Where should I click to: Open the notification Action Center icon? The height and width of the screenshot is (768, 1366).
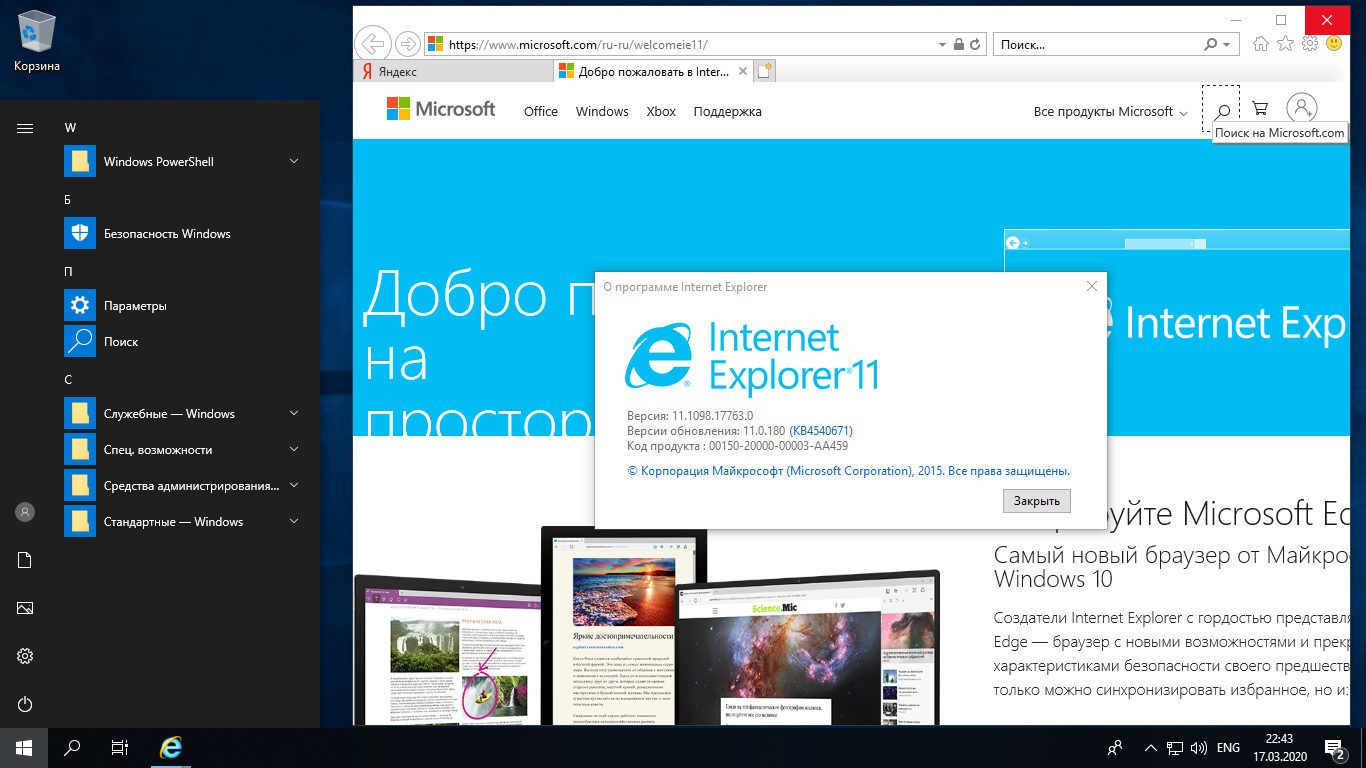(x=1334, y=748)
